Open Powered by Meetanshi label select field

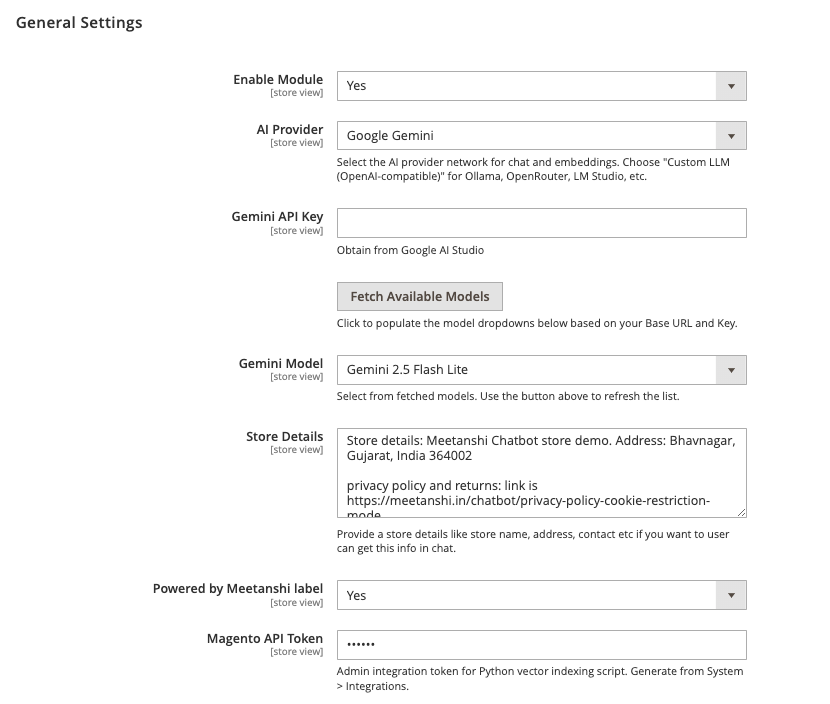tap(542, 595)
